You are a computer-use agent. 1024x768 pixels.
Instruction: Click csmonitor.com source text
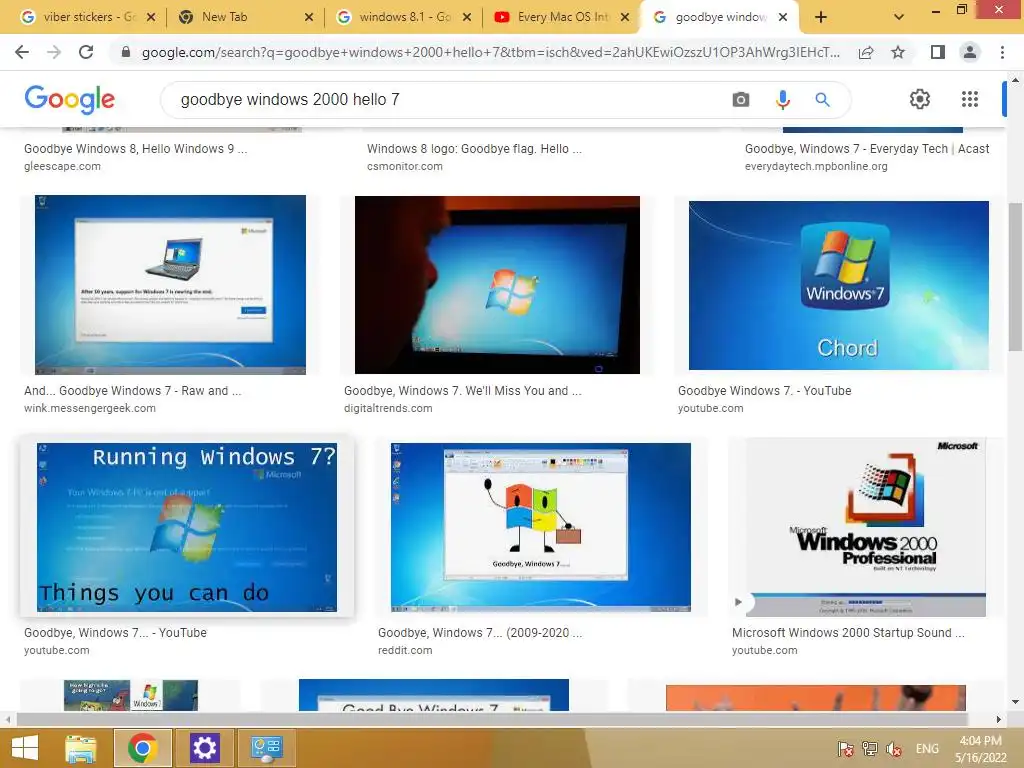click(x=405, y=166)
